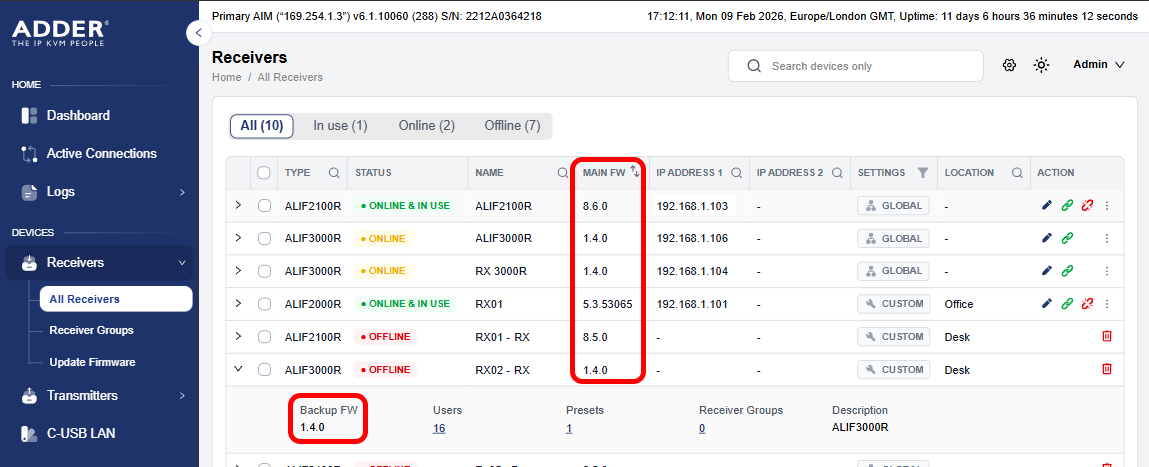Search IP ADDRESS 2 column via magnifier
This screenshot has width=1149, height=467.
838,173
